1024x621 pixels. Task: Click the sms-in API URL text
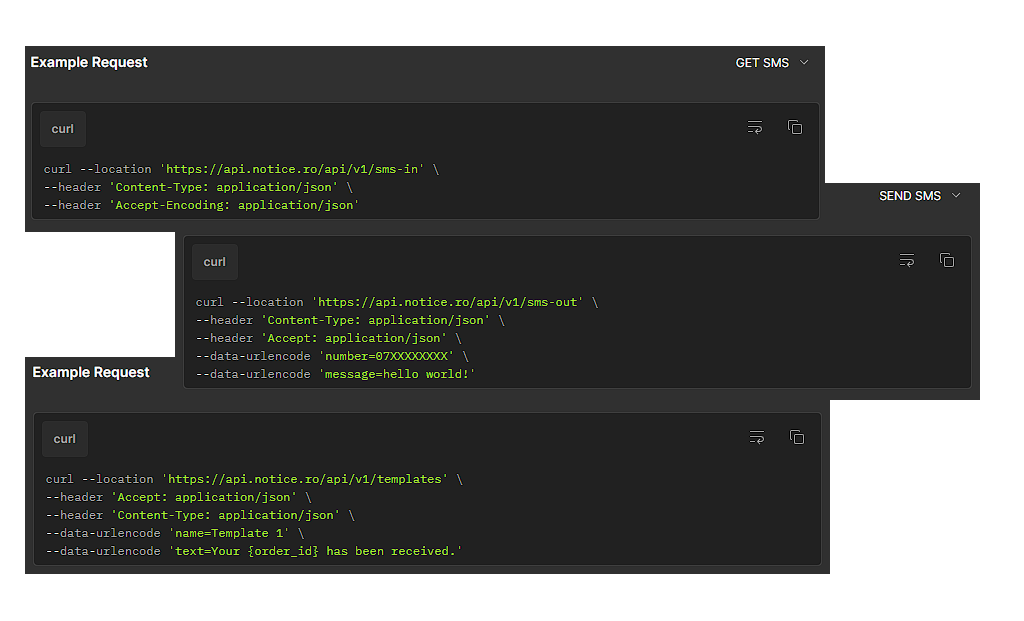tap(292, 169)
